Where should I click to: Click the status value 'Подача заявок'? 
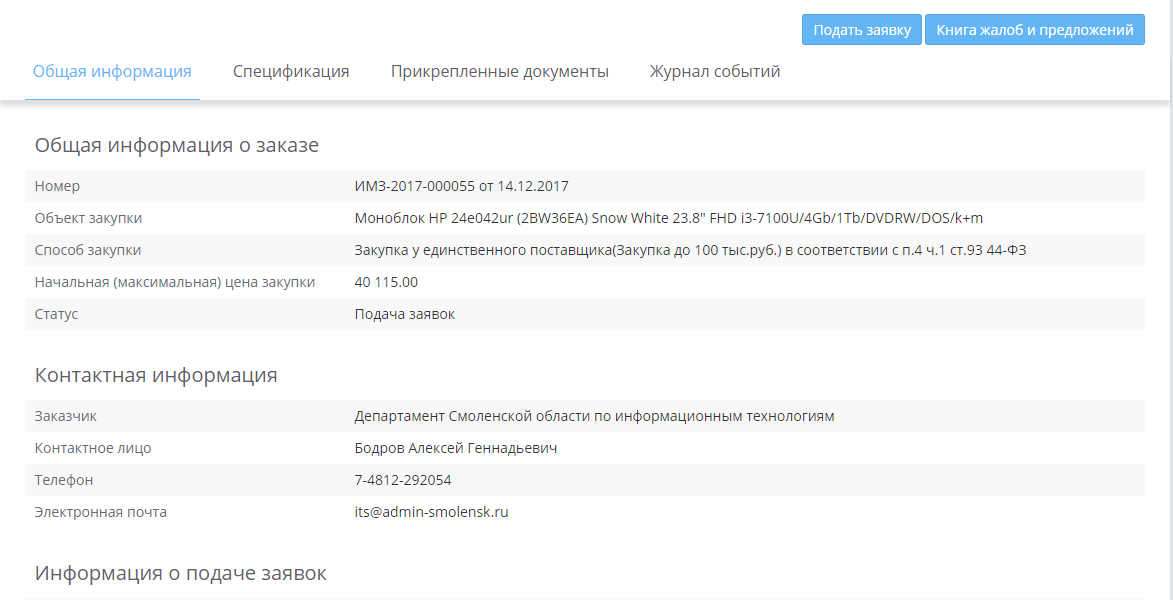(x=404, y=314)
